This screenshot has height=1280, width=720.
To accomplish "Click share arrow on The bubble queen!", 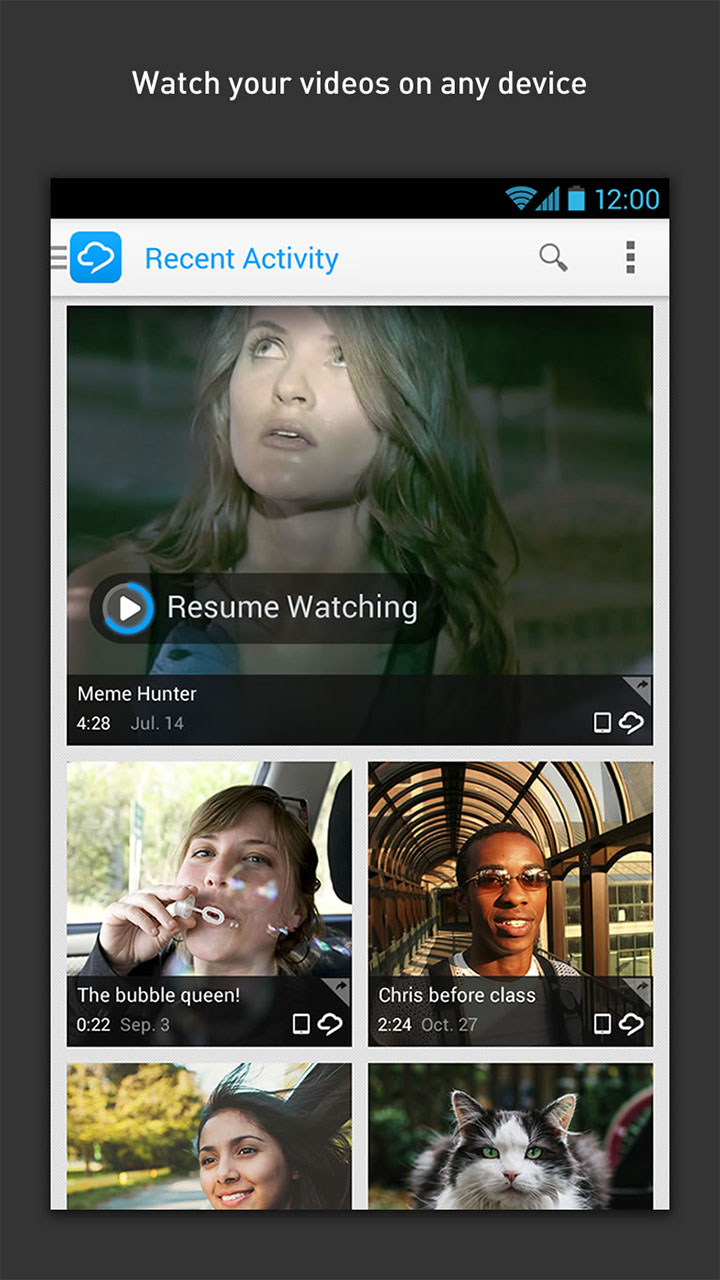I will [338, 989].
